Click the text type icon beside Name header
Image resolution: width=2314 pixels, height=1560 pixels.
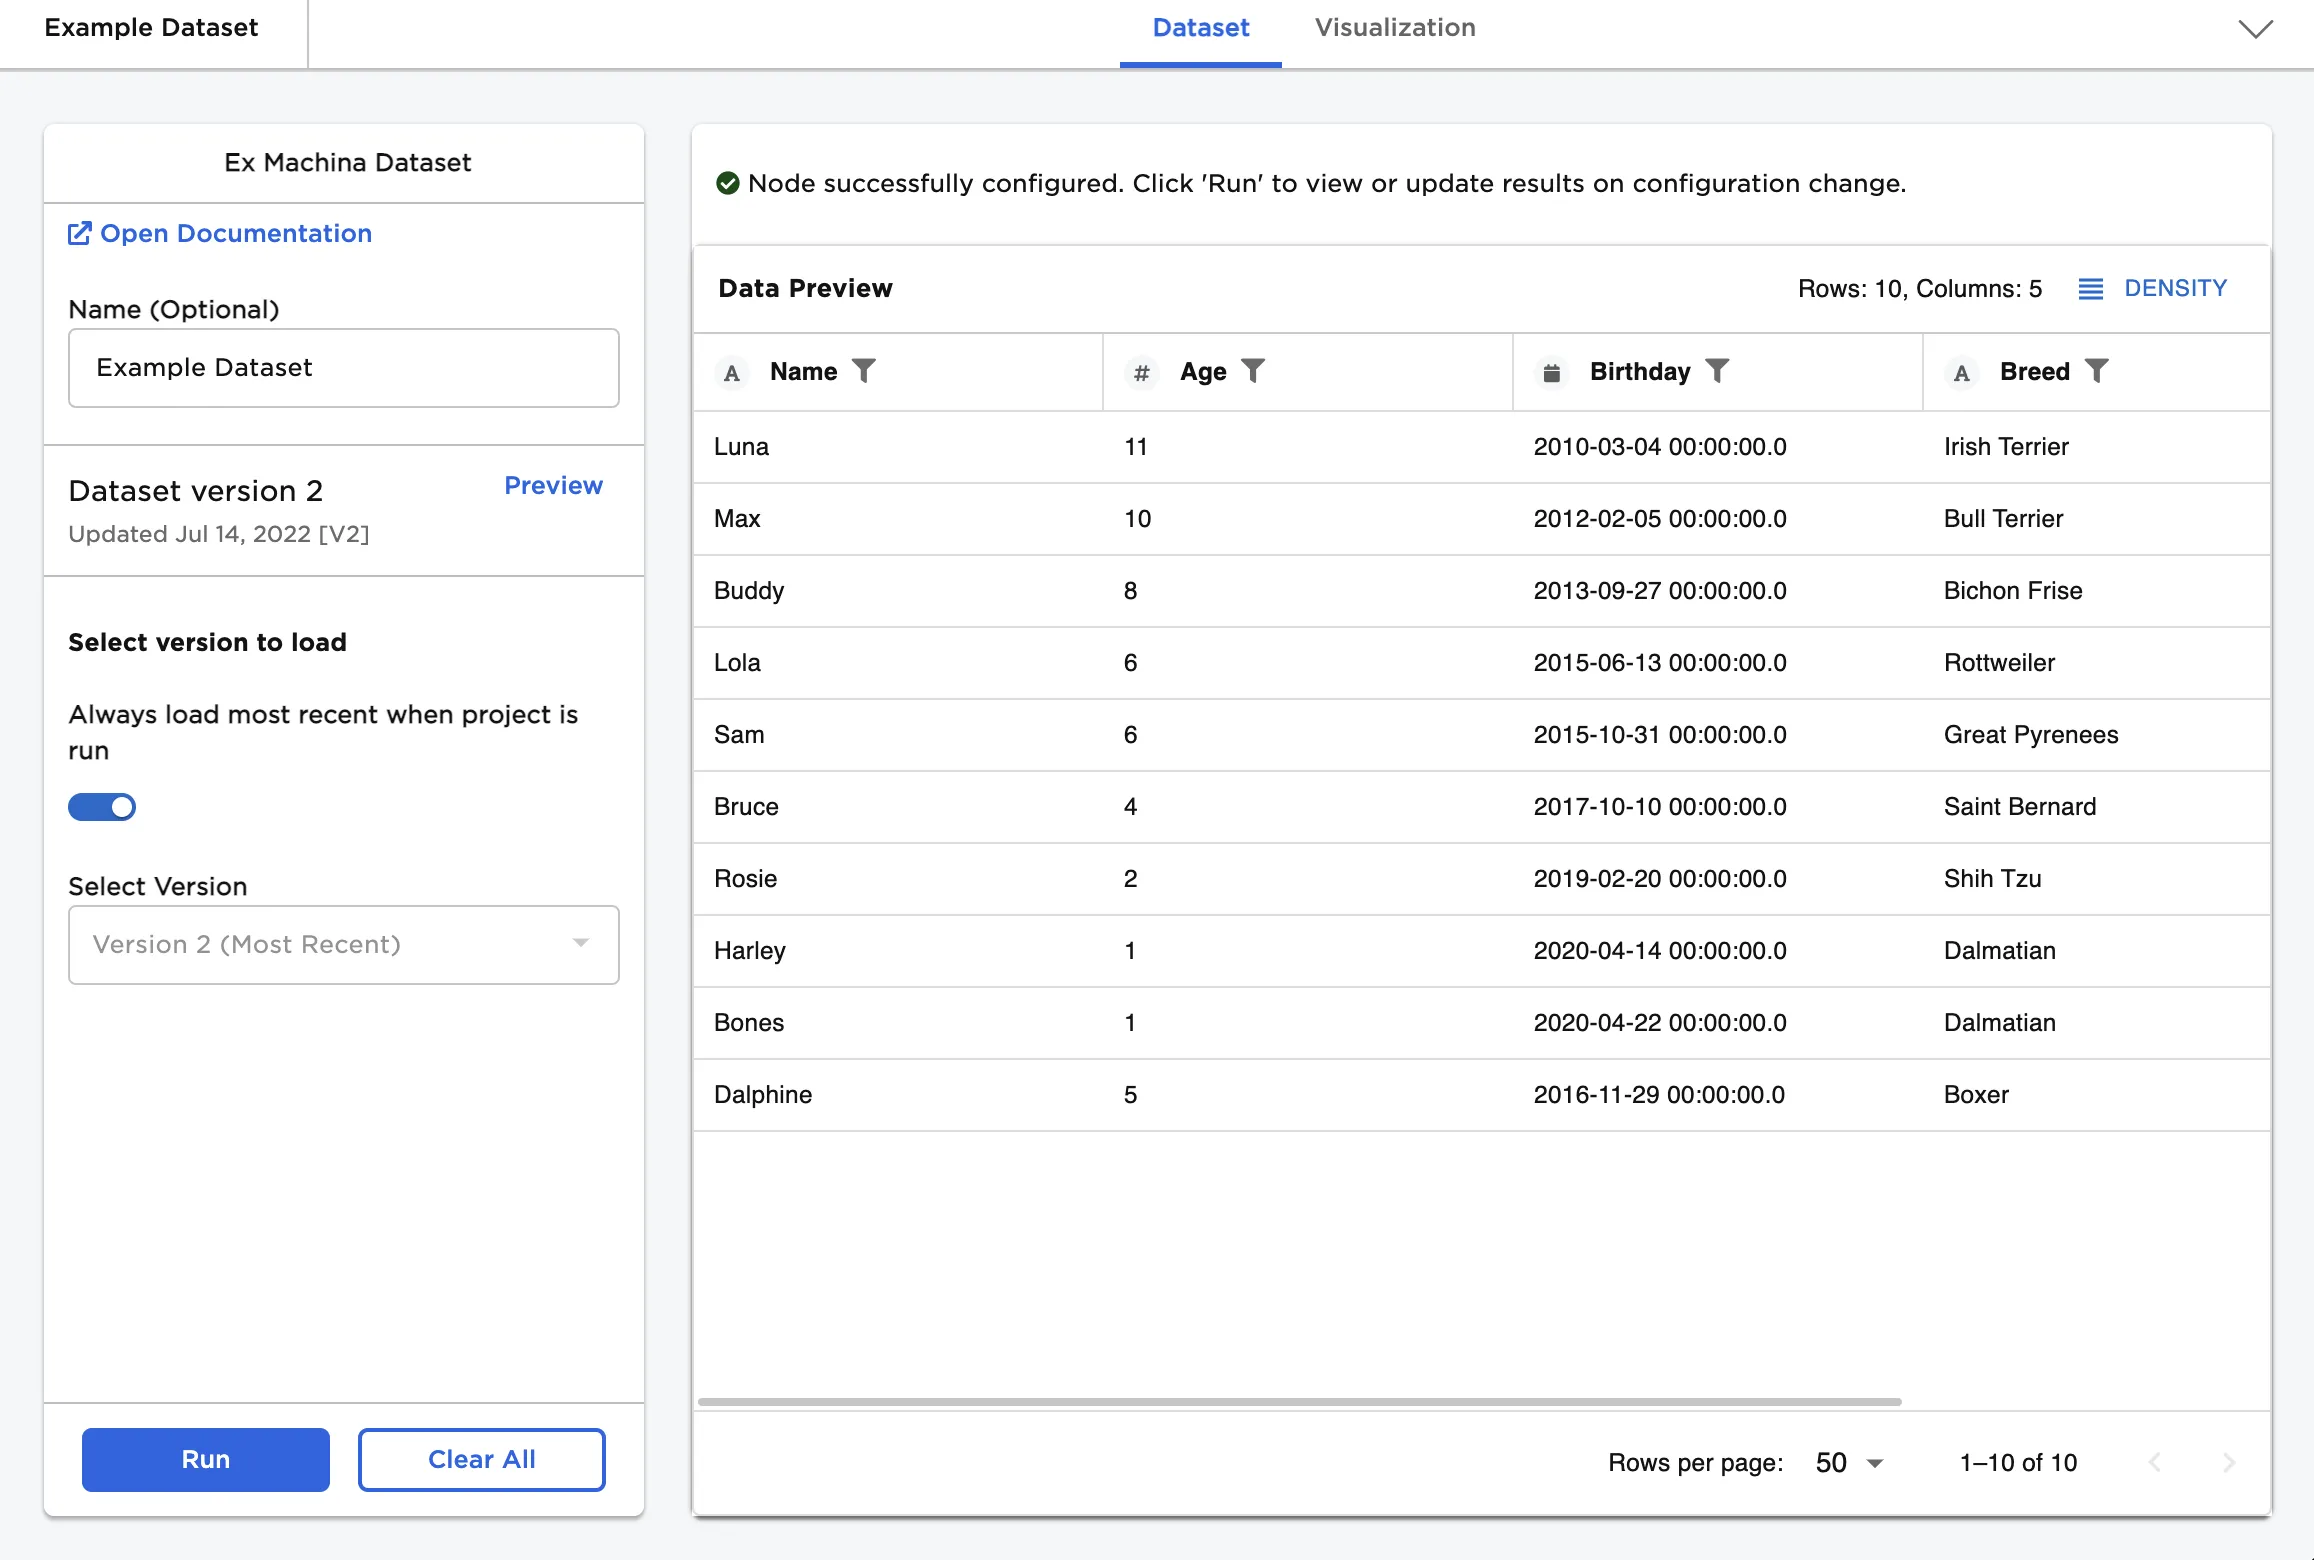[x=733, y=372]
